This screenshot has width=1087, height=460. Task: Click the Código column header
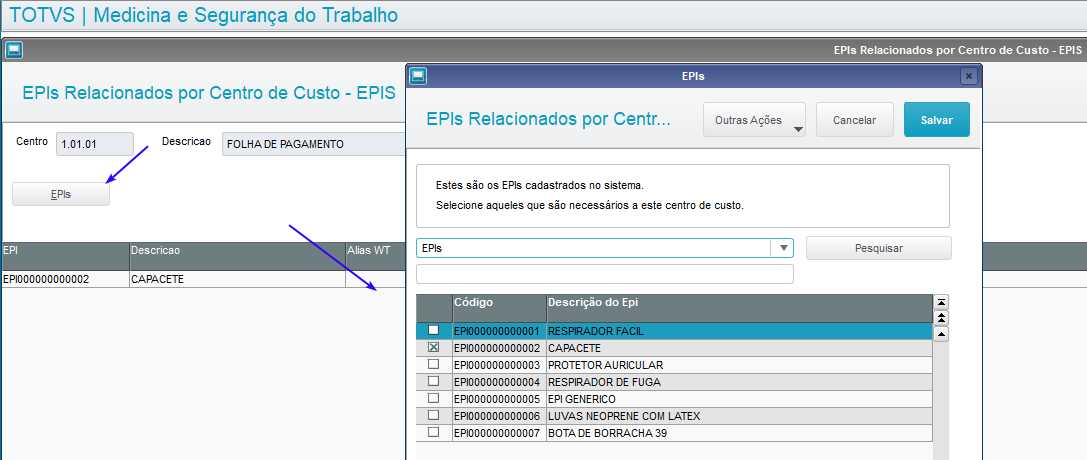(499, 308)
